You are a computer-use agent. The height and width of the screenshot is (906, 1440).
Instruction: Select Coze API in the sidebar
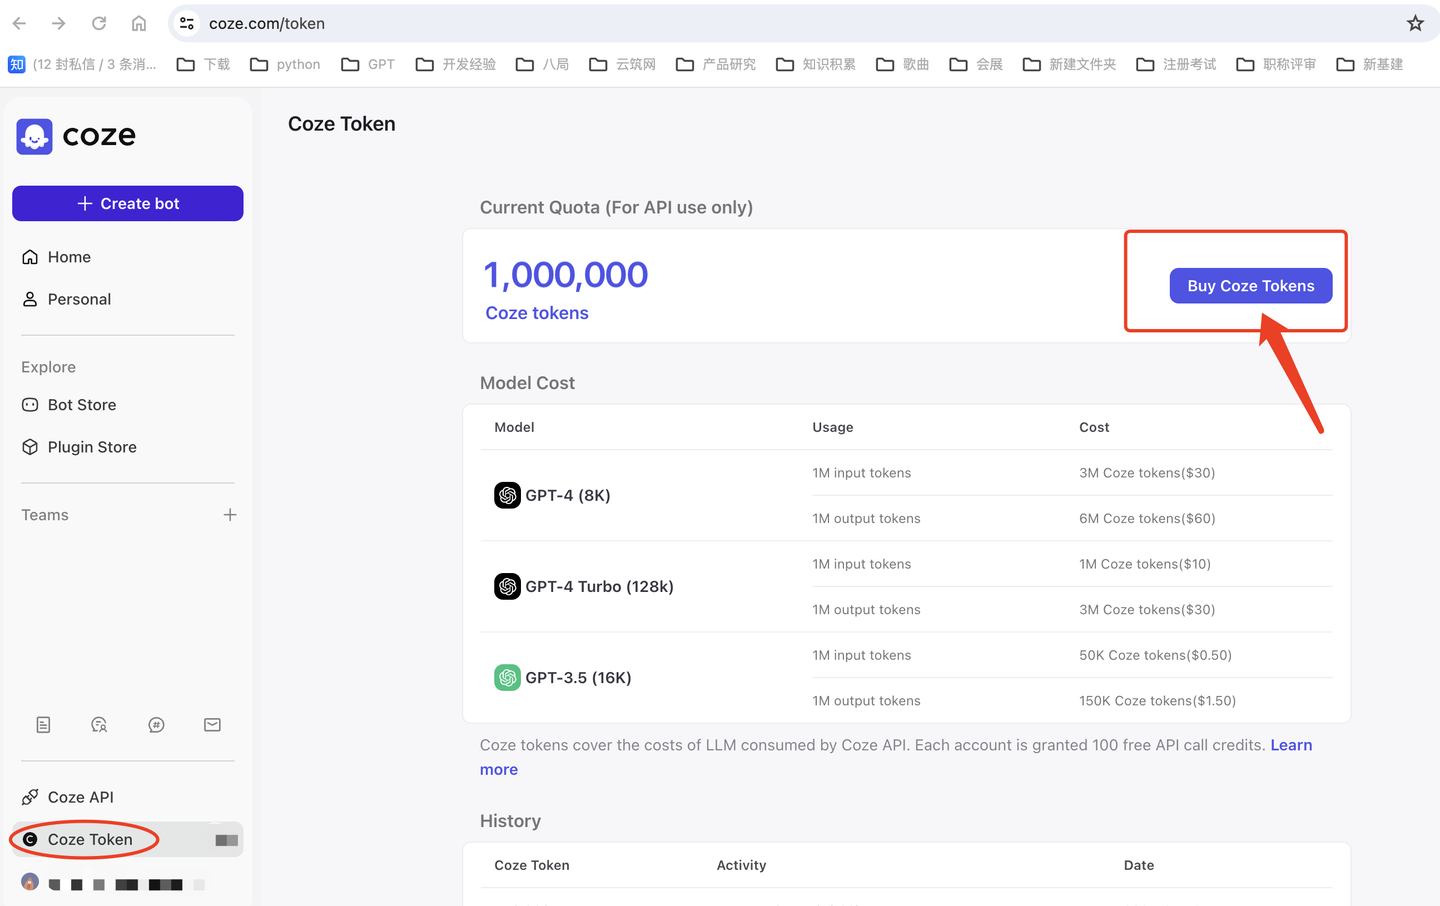point(80,797)
